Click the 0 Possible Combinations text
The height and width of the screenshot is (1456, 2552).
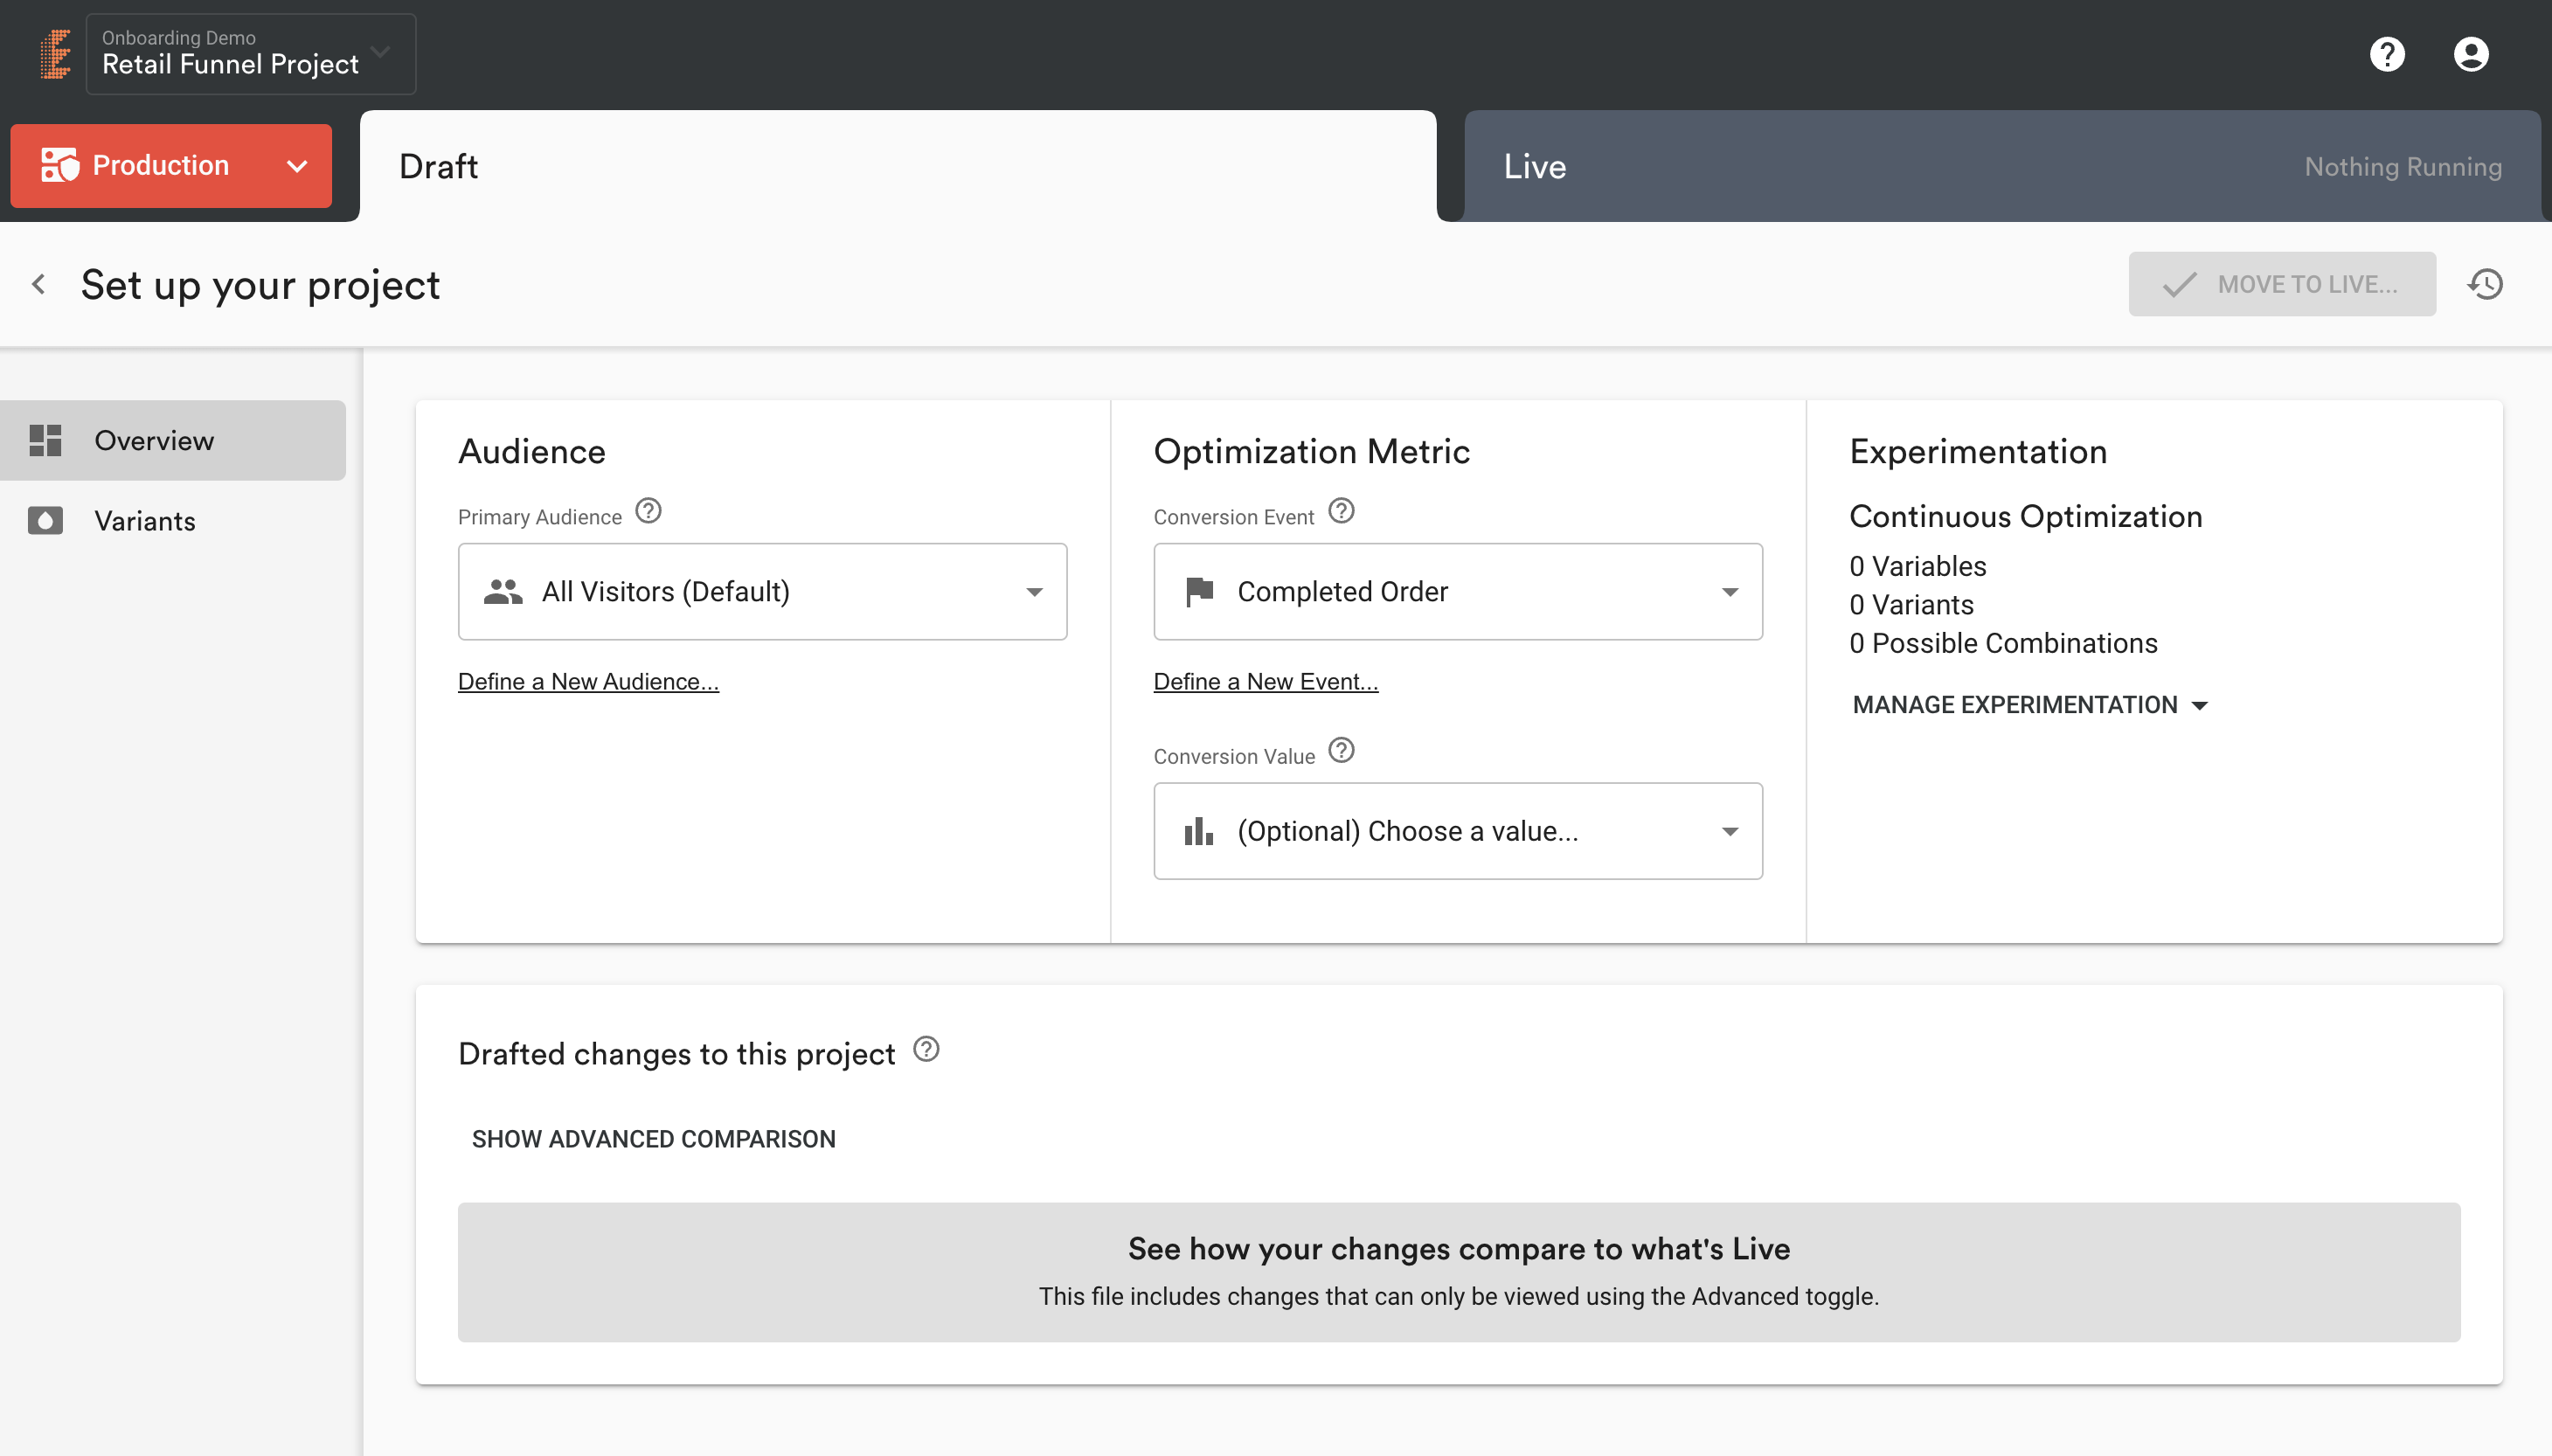coord(2003,643)
